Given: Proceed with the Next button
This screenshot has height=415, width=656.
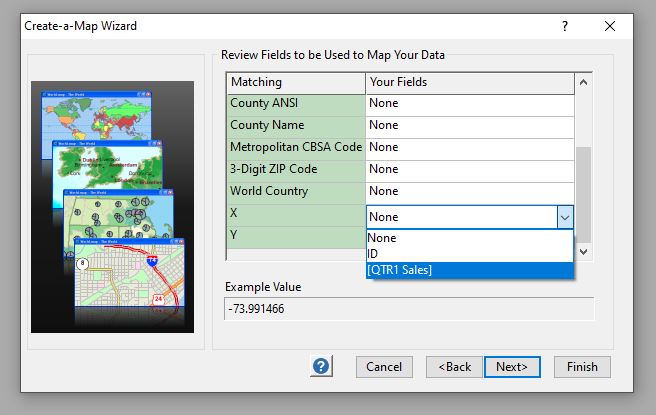Looking at the screenshot, I should 512,367.
